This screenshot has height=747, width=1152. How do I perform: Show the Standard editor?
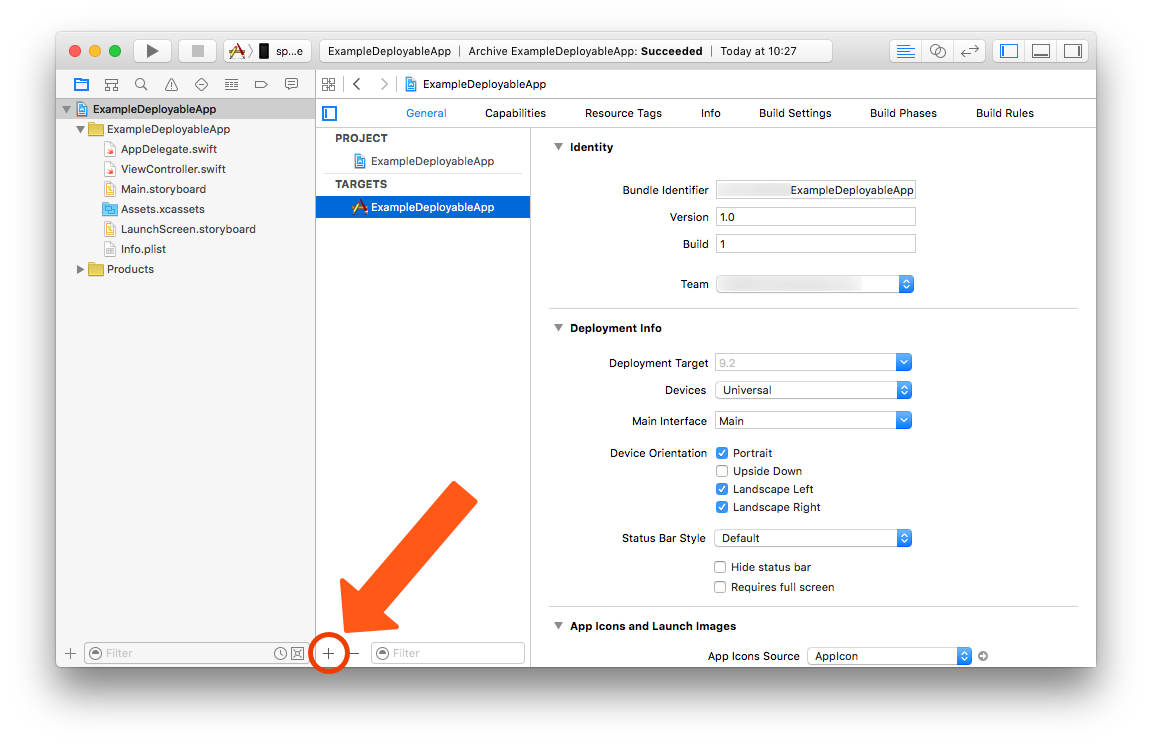pos(905,51)
